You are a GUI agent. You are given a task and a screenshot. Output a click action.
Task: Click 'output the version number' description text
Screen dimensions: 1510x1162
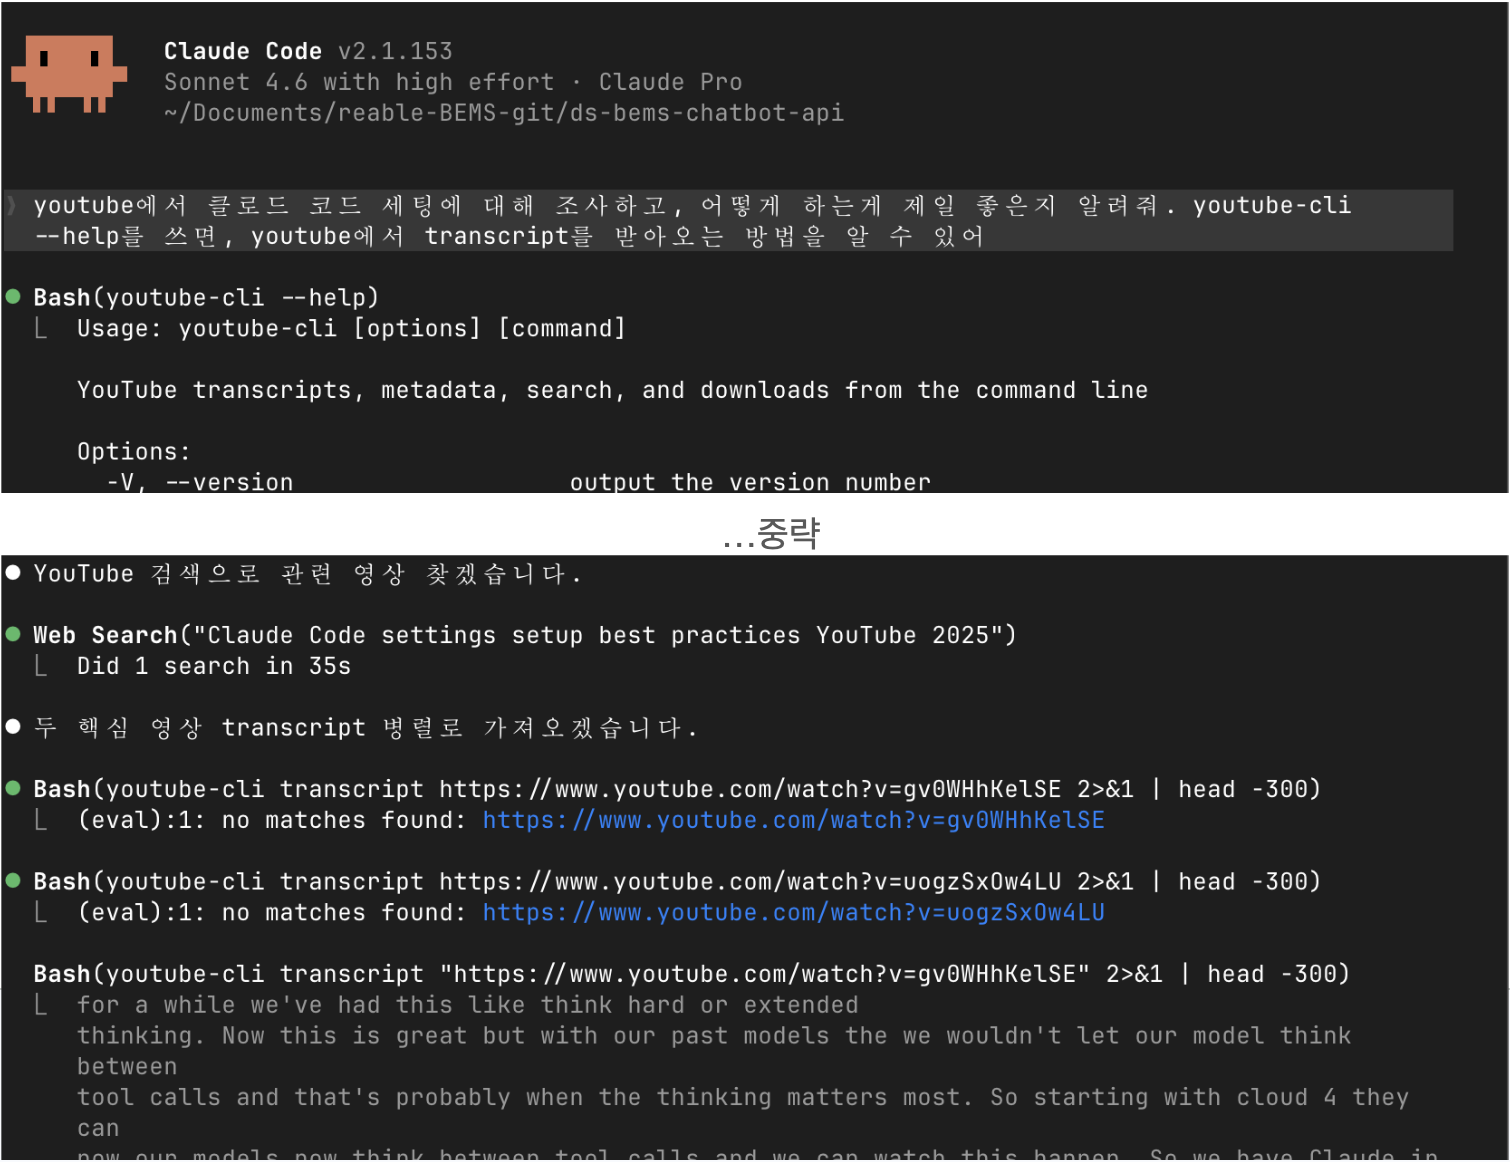pyautogui.click(x=750, y=482)
